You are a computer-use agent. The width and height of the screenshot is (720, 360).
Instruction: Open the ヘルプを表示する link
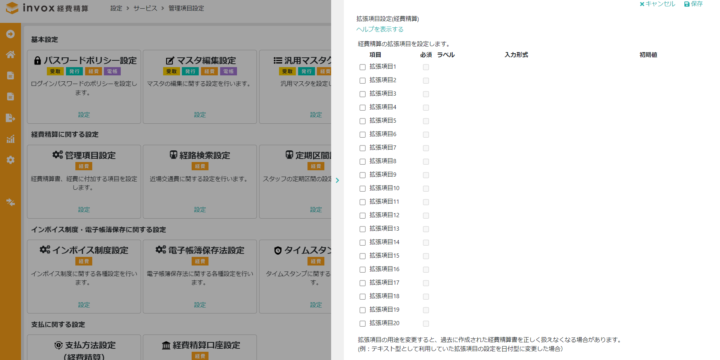[x=380, y=29]
